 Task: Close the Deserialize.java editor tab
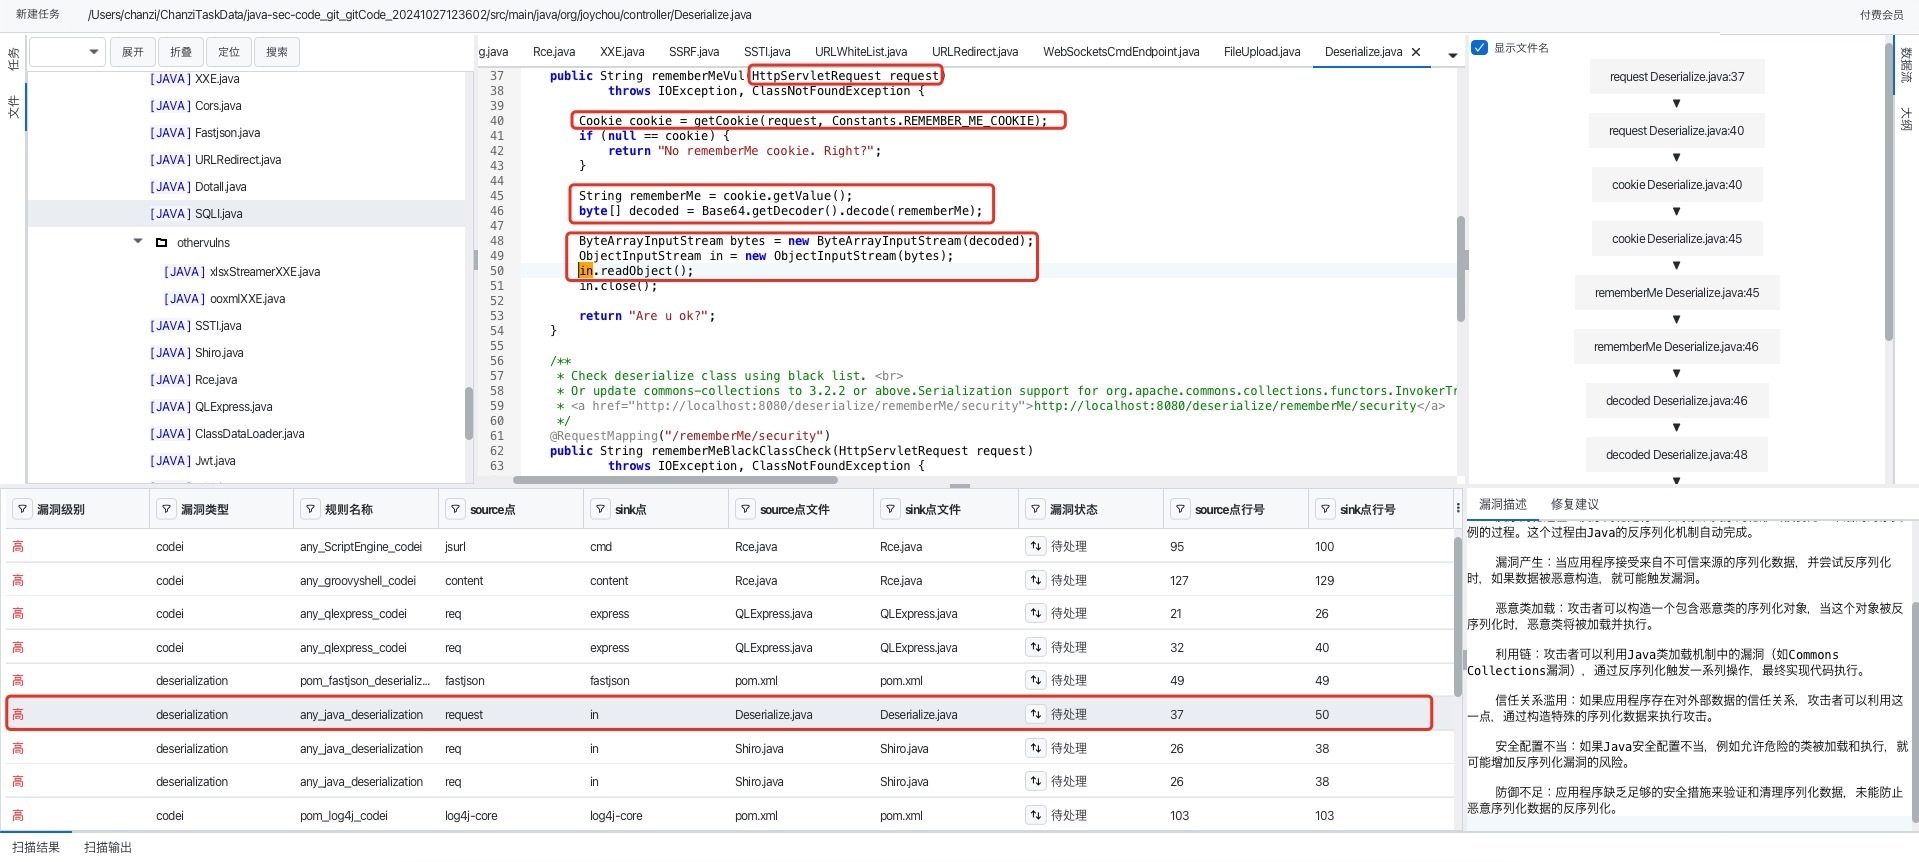[x=1416, y=52]
